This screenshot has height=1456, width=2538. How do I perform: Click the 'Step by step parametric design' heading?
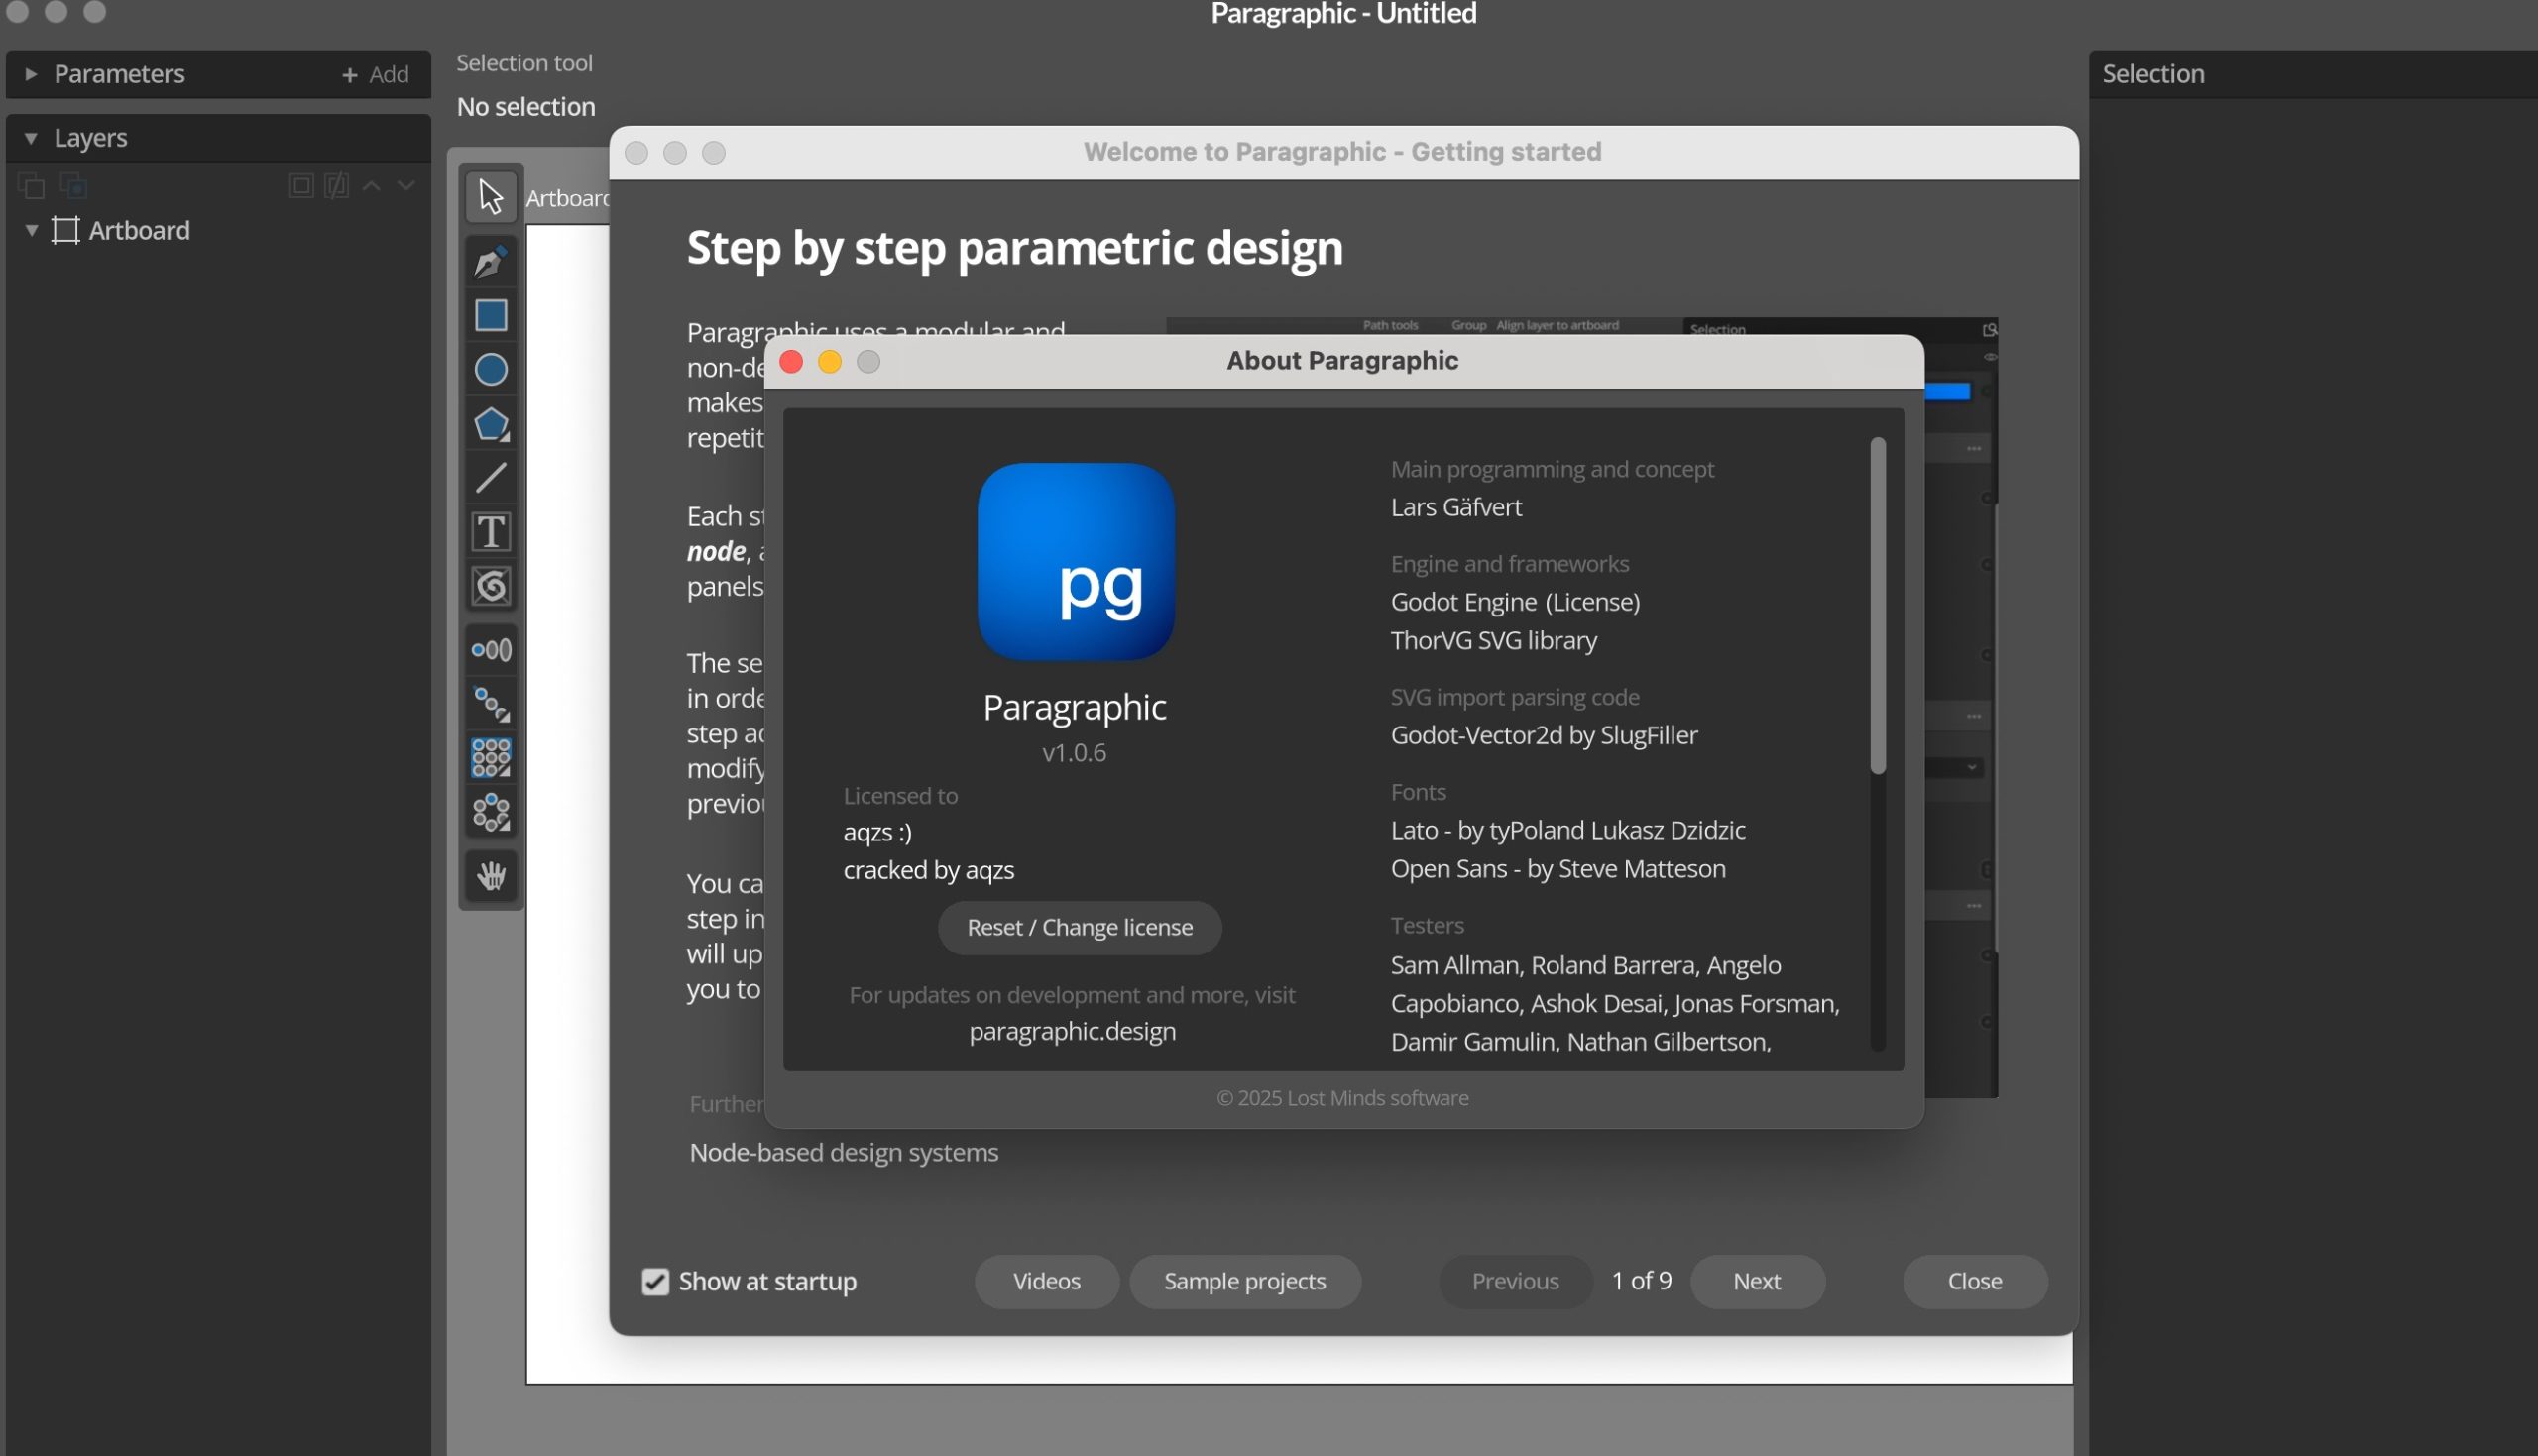click(x=1014, y=248)
